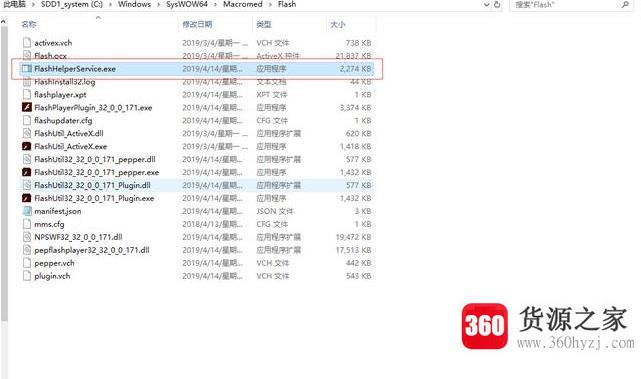Screen dimensions: 641x379
Task: Go to Windows folder breadcrumb
Action: 134,4
